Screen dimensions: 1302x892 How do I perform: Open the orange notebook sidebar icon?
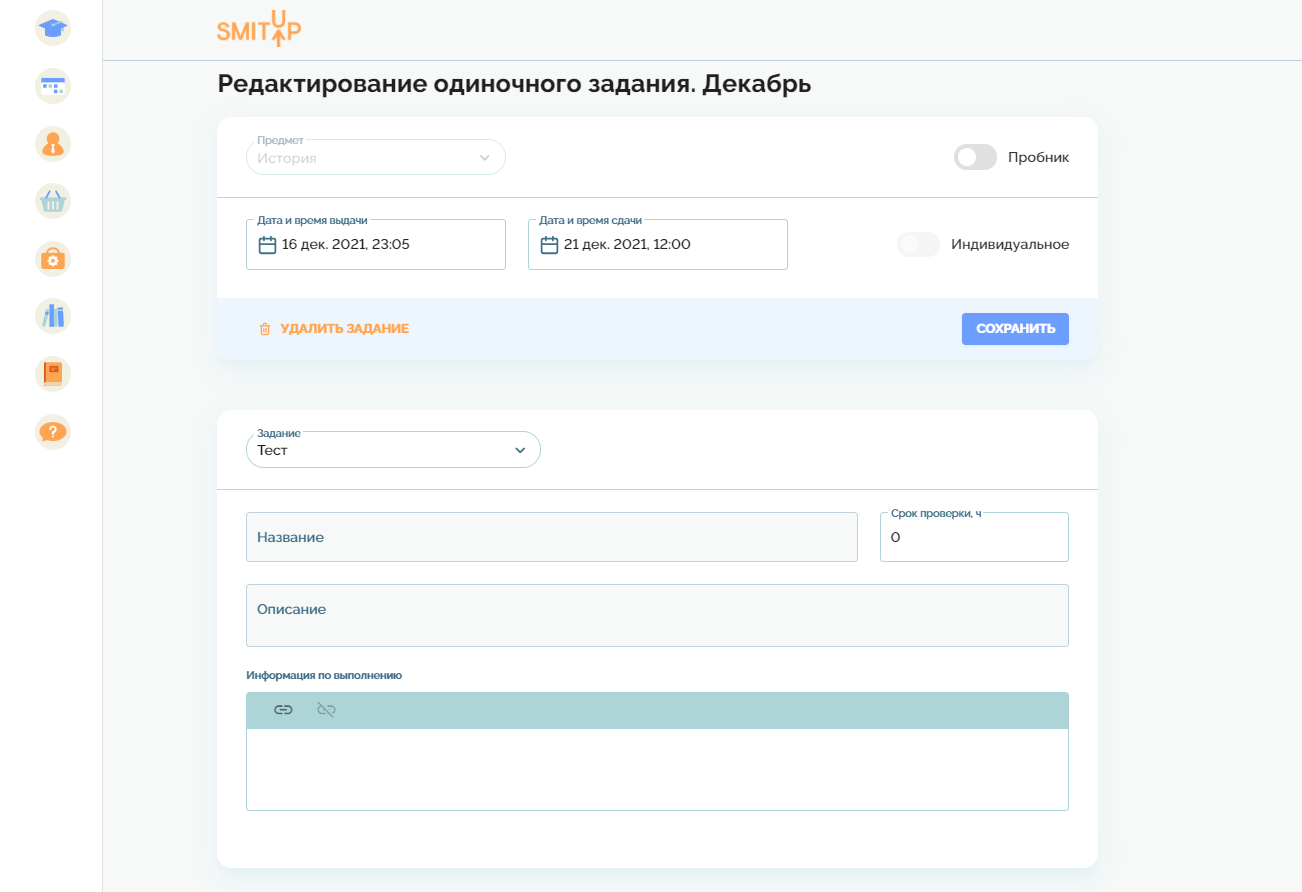pos(53,374)
